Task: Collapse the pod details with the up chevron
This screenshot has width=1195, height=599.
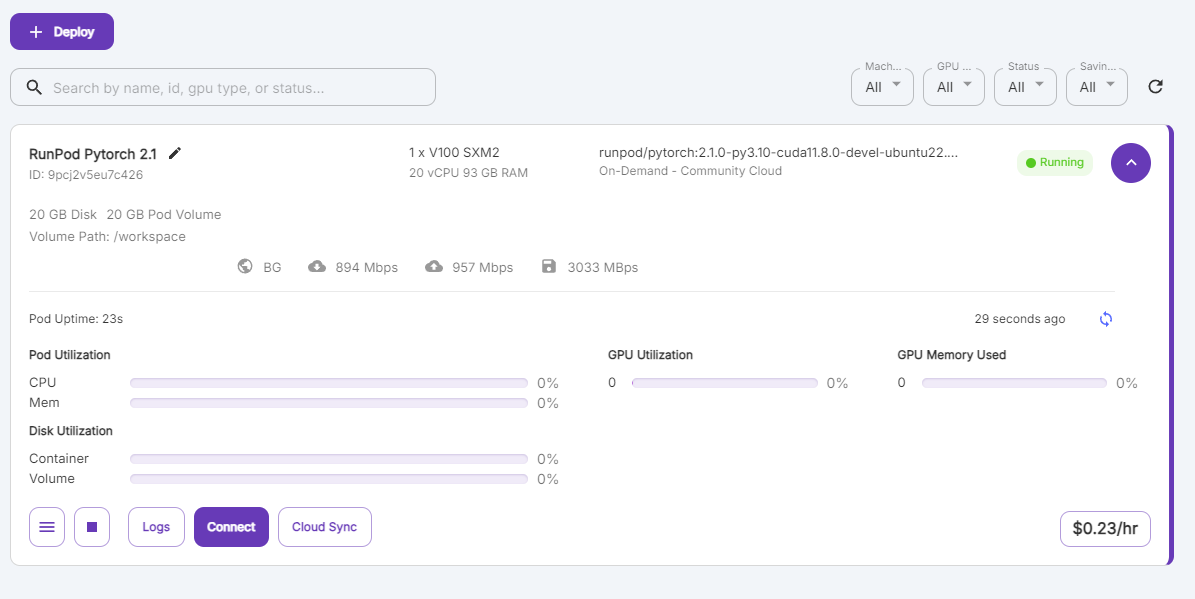Action: 1131,162
